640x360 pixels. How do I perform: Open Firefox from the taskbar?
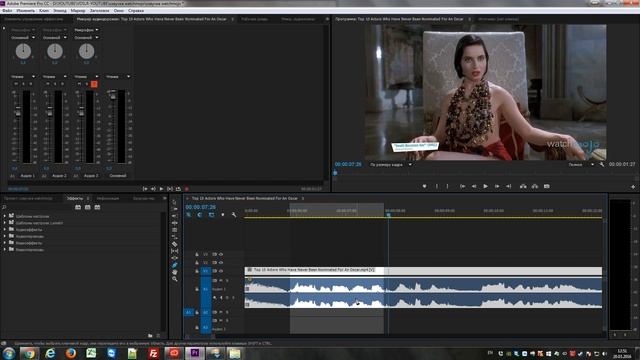71,353
